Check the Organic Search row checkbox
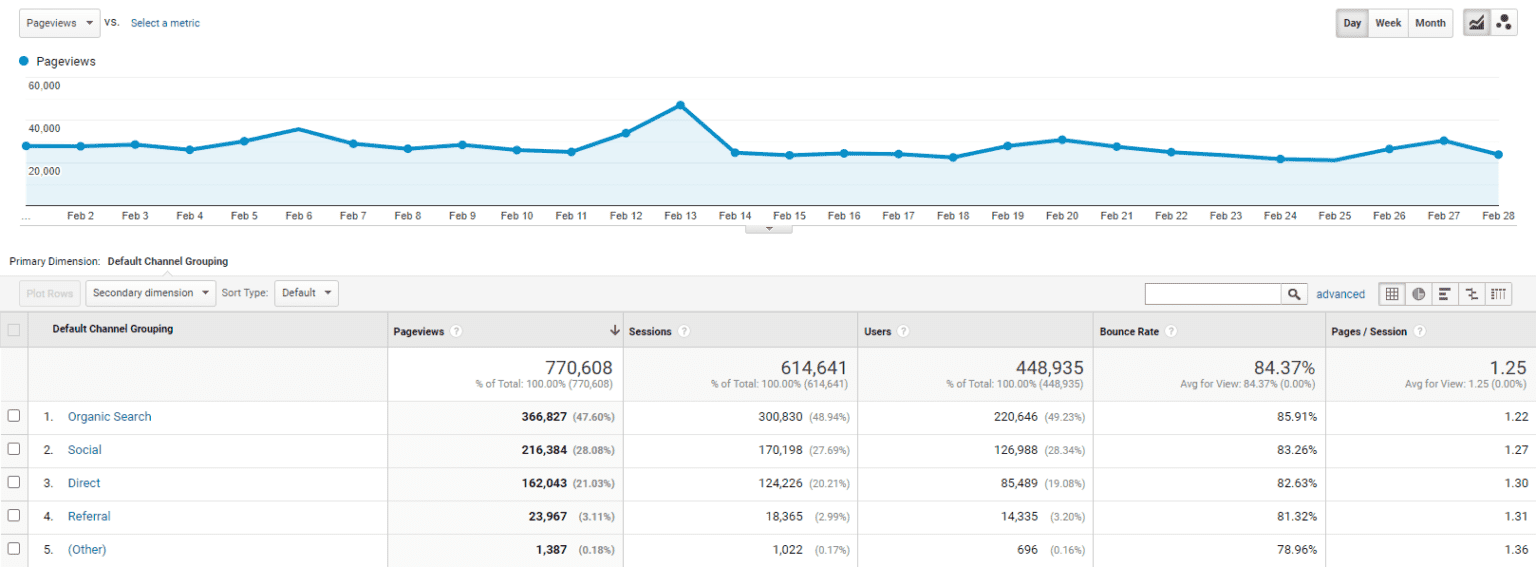1536x567 pixels. pos(14,416)
